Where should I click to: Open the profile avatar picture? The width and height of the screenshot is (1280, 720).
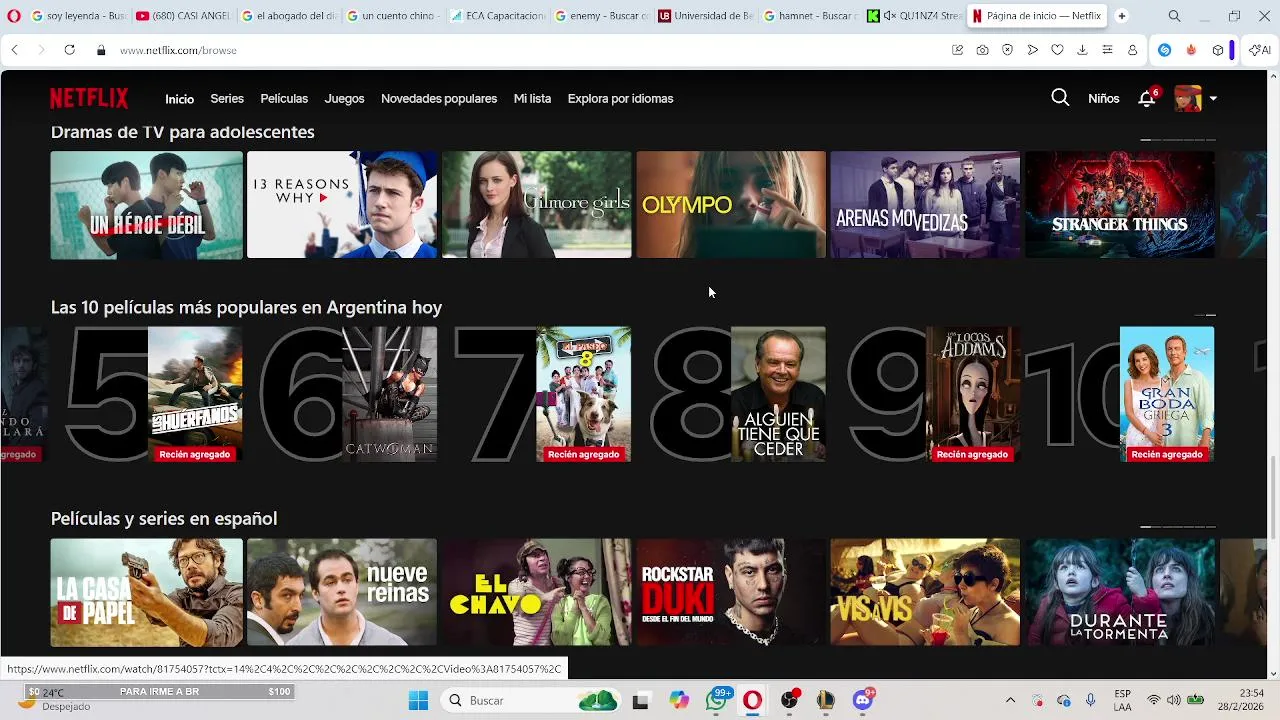[x=1188, y=98]
